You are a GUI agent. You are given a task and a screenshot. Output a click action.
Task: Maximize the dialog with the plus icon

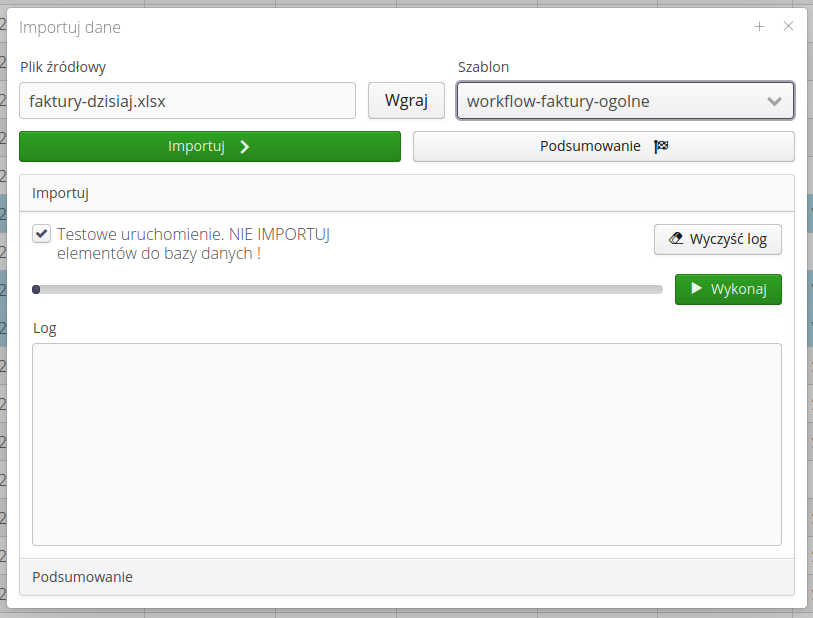760,27
